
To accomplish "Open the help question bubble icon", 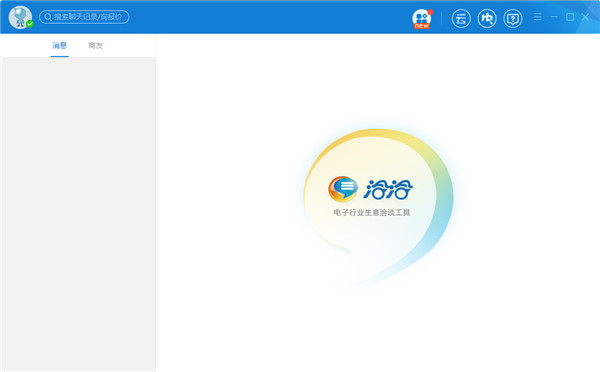I will (513, 18).
